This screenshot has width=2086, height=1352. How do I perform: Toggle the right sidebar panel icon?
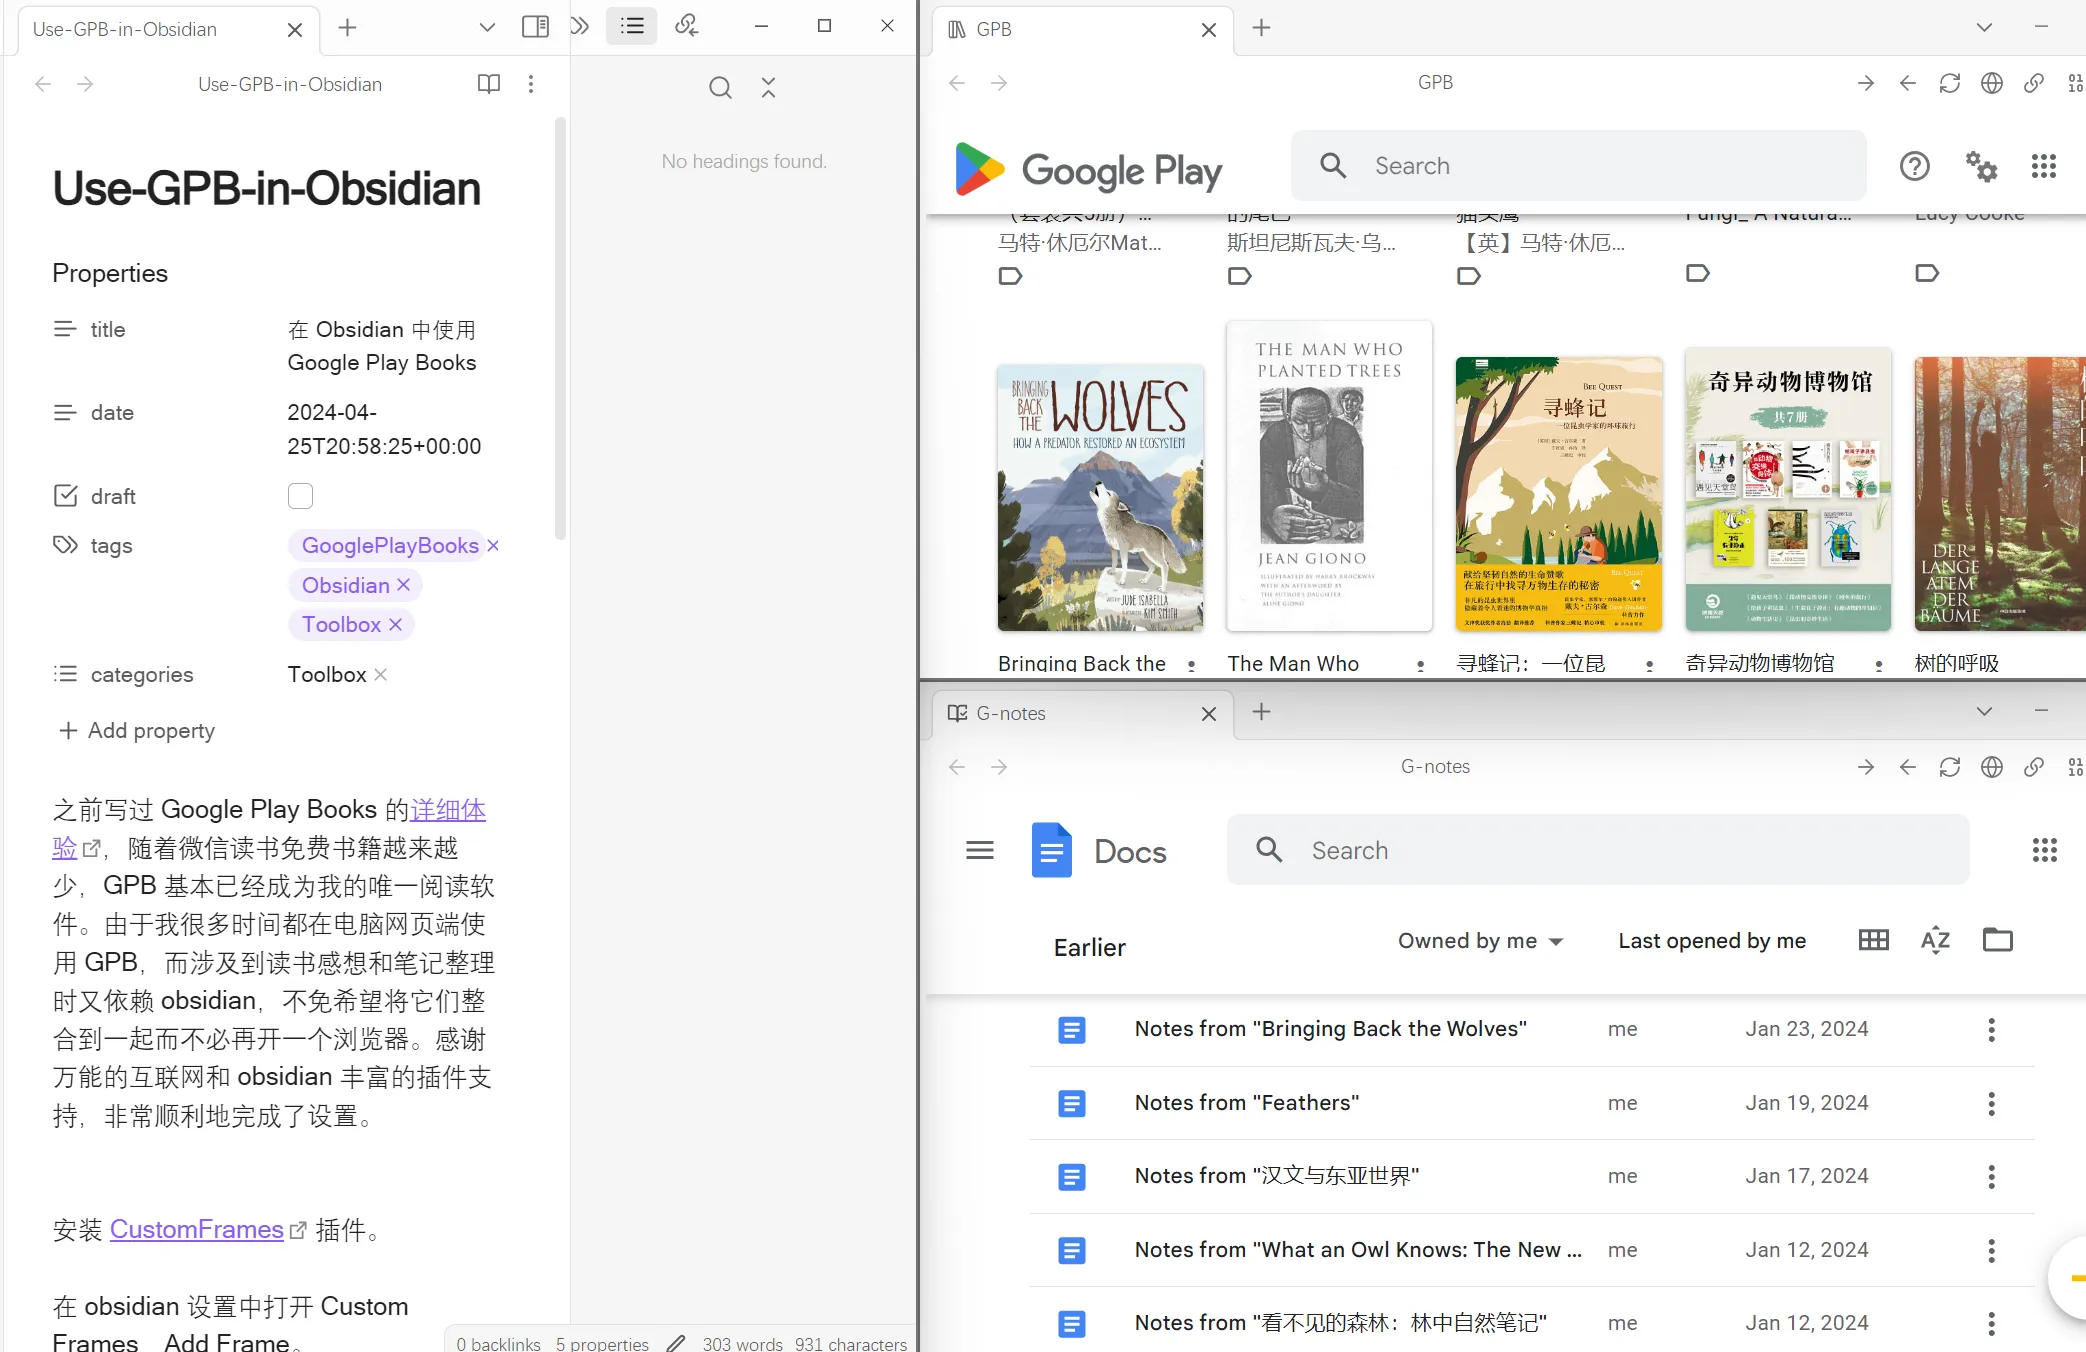535,27
